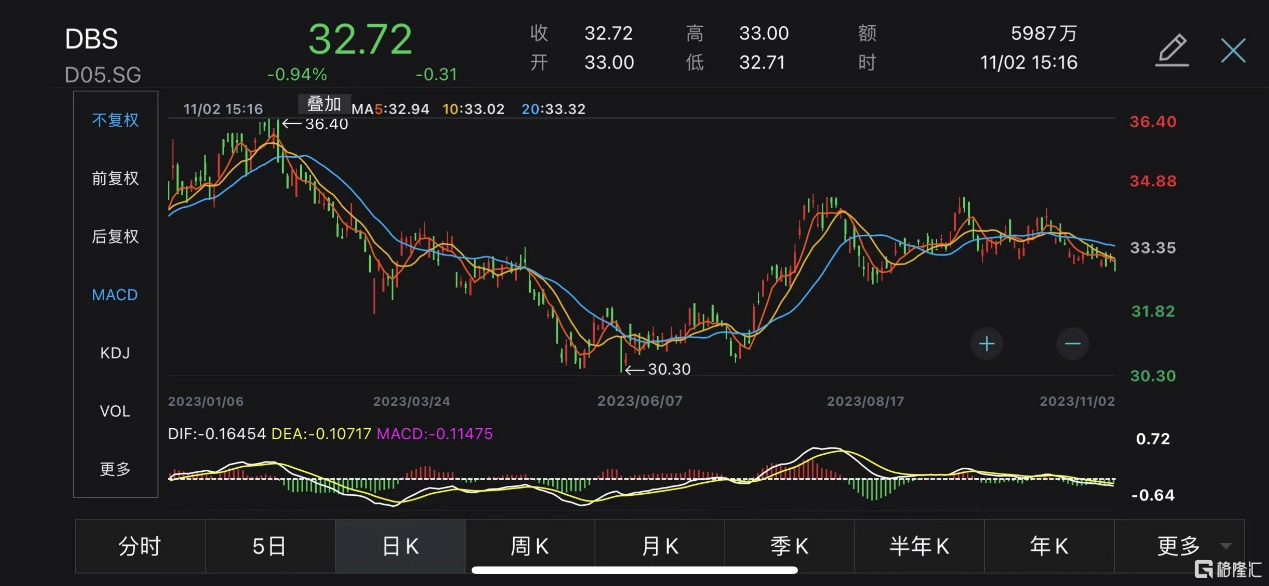Select 前复权 price adjustment option
This screenshot has height=586, width=1269.
(x=115, y=178)
